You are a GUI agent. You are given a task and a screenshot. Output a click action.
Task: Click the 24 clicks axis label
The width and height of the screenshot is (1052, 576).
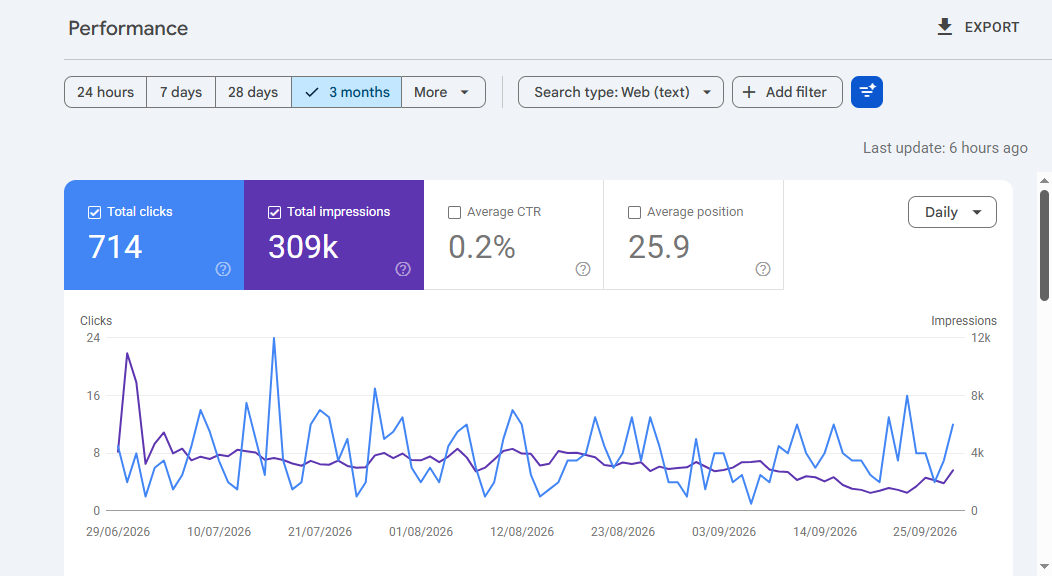coord(93,338)
